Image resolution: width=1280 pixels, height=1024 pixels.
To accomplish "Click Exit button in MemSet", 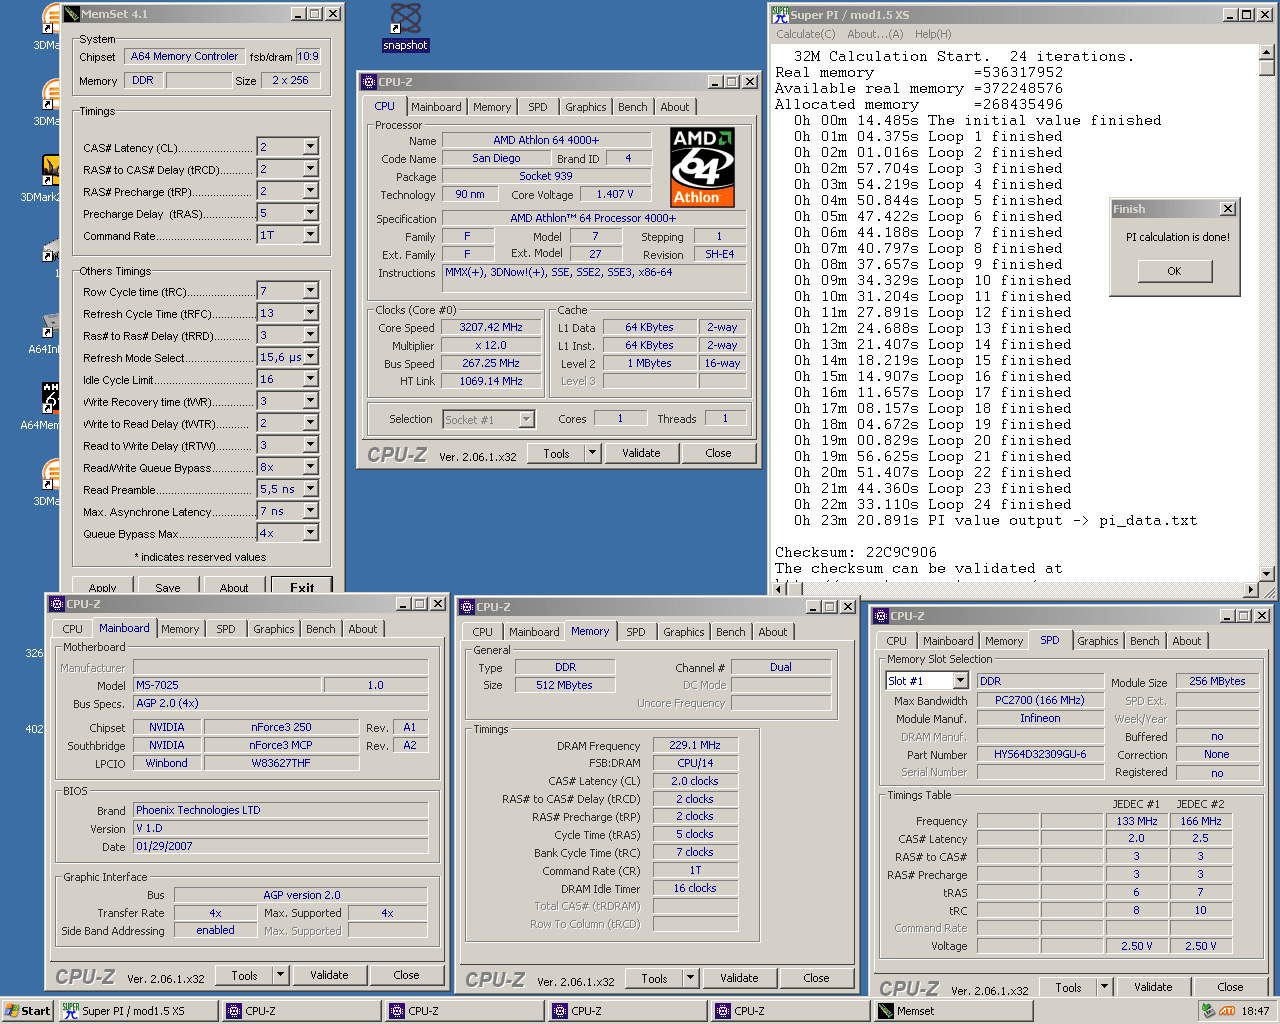I will (x=302, y=587).
